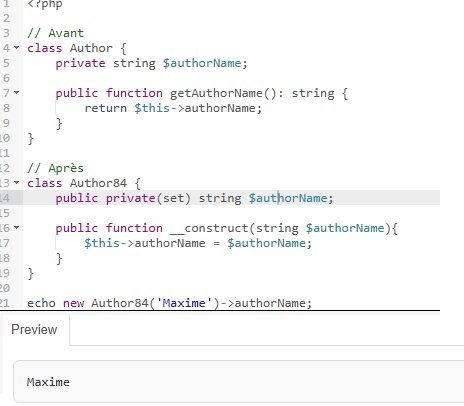Image resolution: width=464 pixels, height=406 pixels.
Task: Click the '// Après' comment line
Action: pyautogui.click(x=55, y=168)
